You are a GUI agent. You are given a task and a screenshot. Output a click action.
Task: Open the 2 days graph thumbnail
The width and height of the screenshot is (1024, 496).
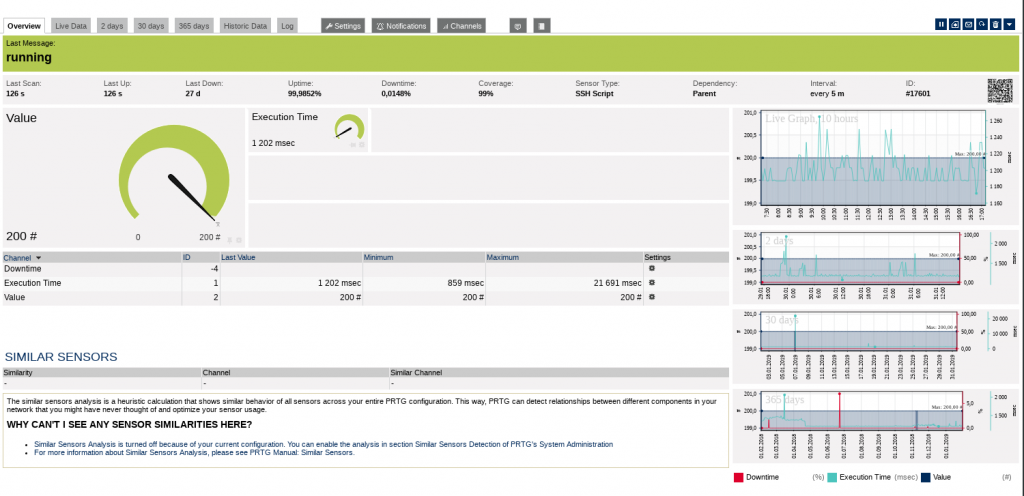[875, 267]
